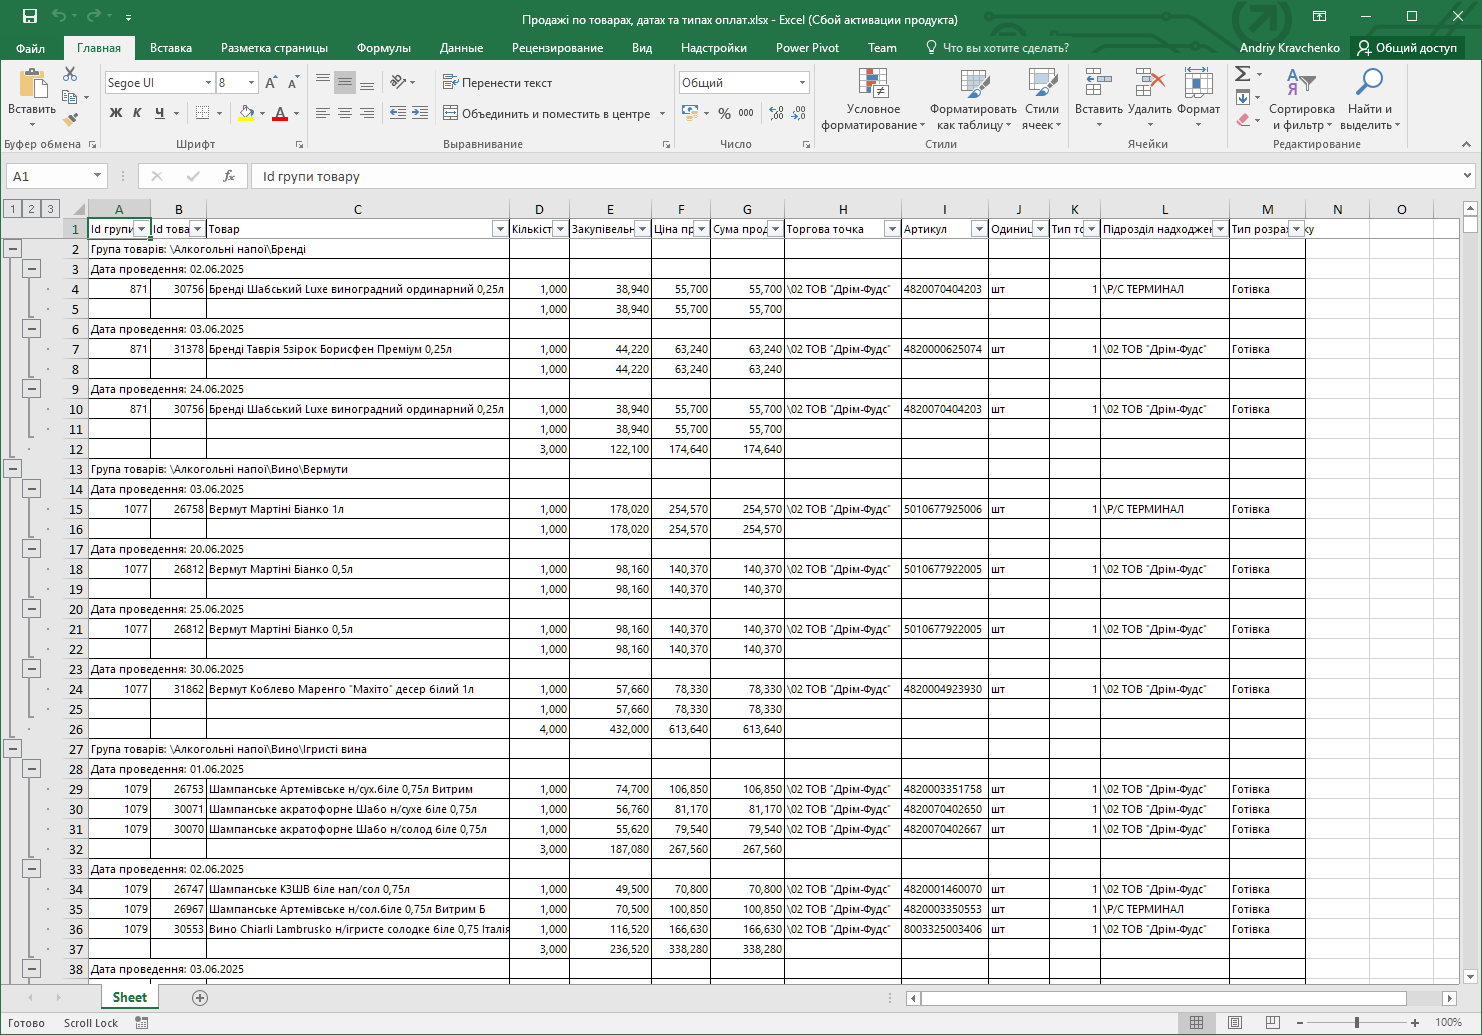Adjust the zoom slider handle

[1357, 1023]
